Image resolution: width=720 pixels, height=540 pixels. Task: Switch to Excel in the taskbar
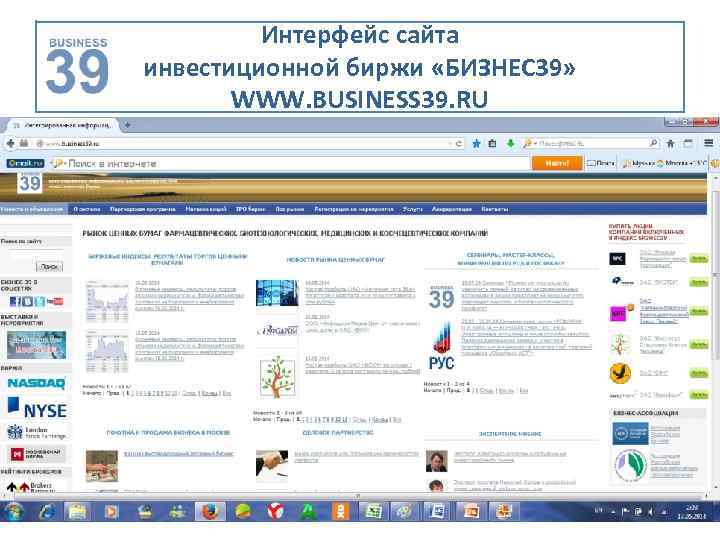373,512
